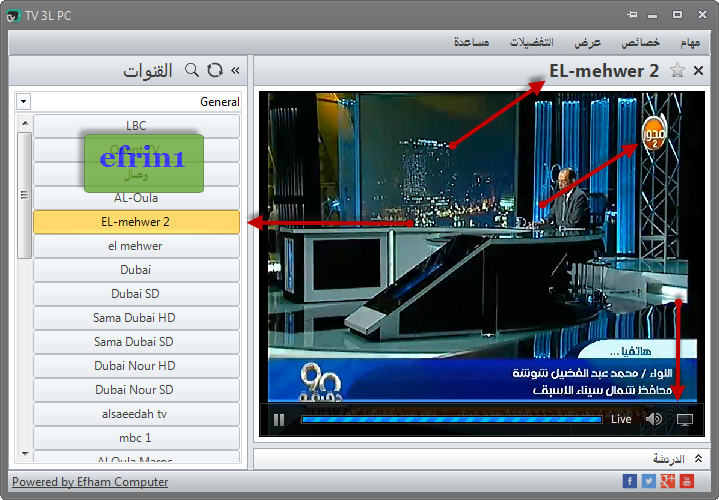Open the مهام menu
Image resolution: width=719 pixels, height=500 pixels.
690,42
